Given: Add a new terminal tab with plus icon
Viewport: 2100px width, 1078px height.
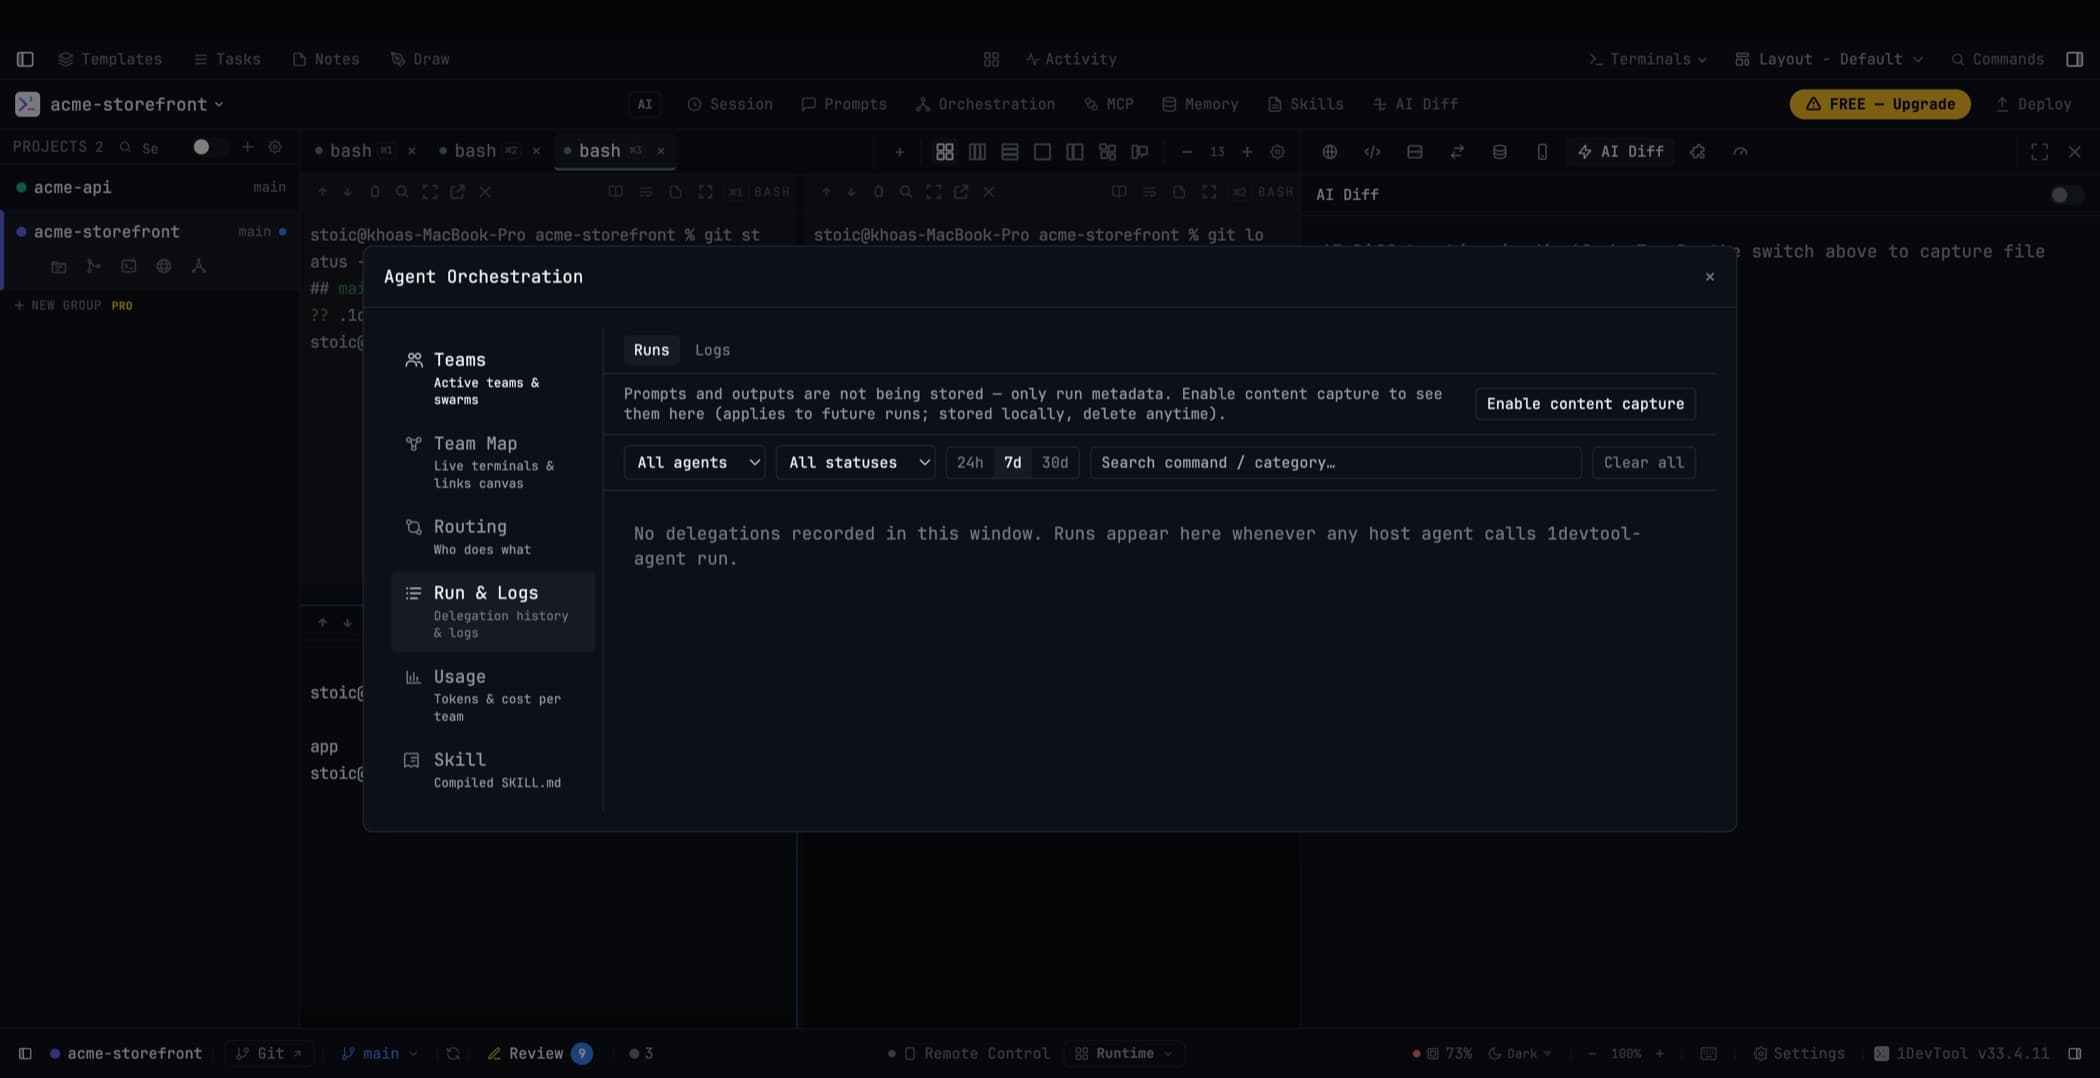Looking at the screenshot, I should (x=899, y=152).
